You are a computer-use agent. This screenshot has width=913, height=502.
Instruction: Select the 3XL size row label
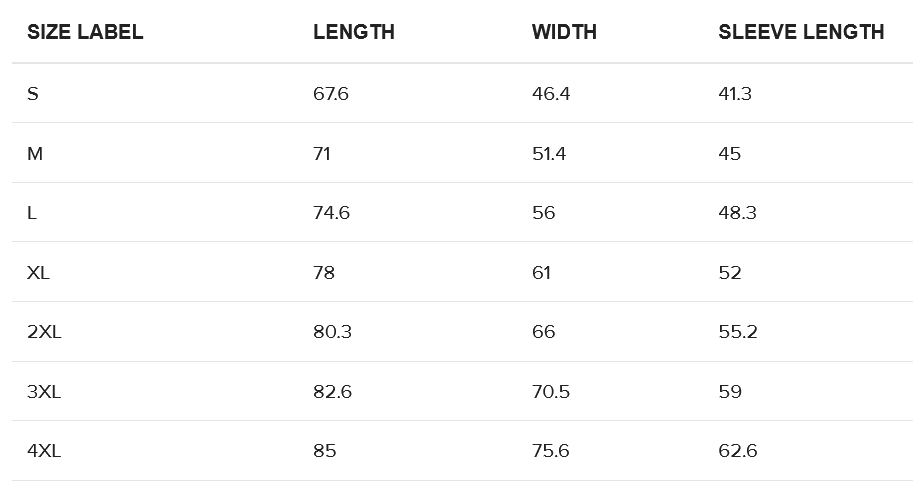44,392
